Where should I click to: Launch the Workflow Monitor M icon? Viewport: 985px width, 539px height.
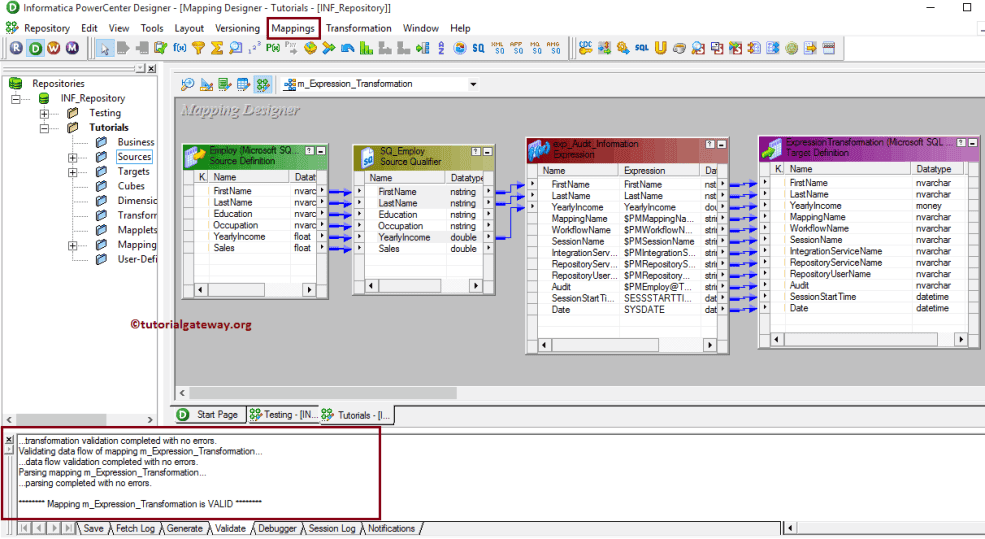(x=72, y=48)
